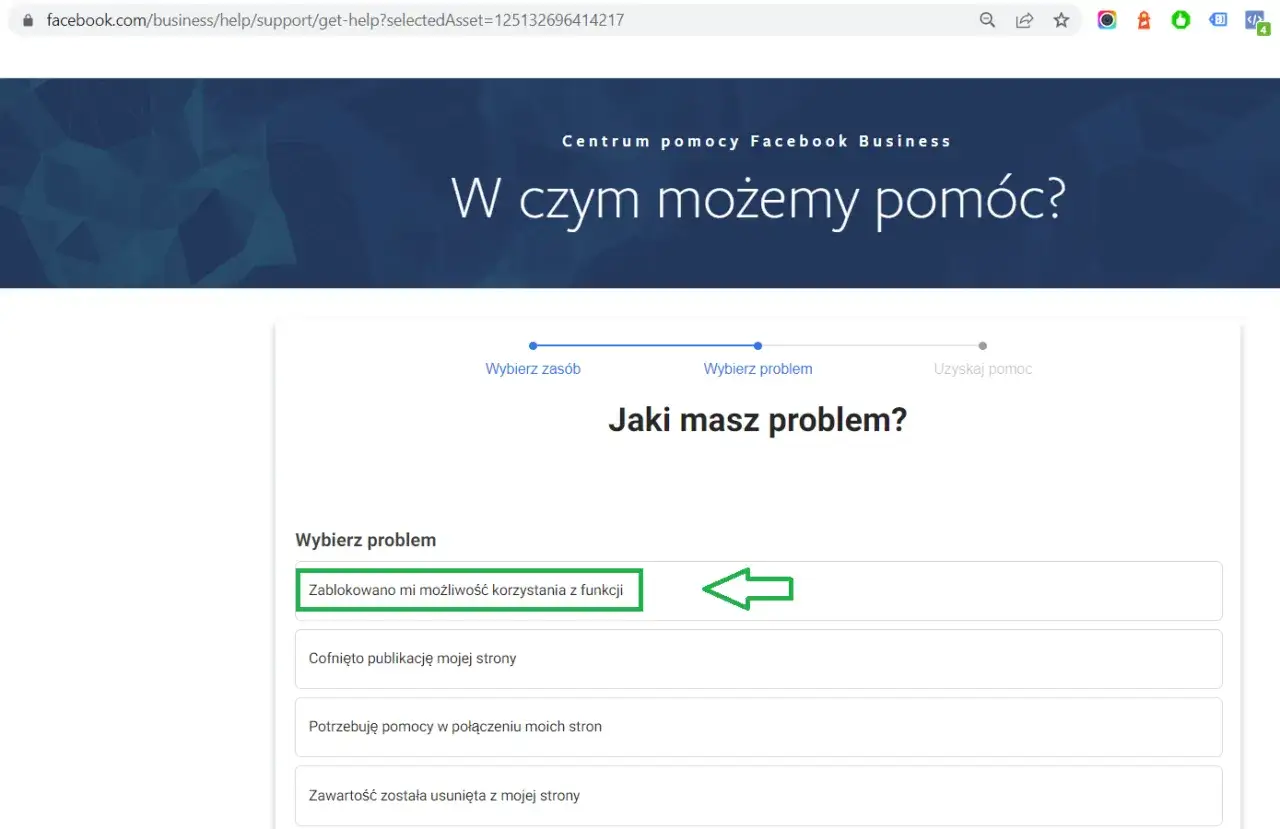1280x829 pixels.
Task: Bookmark this page with the star icon
Action: click(1061, 20)
